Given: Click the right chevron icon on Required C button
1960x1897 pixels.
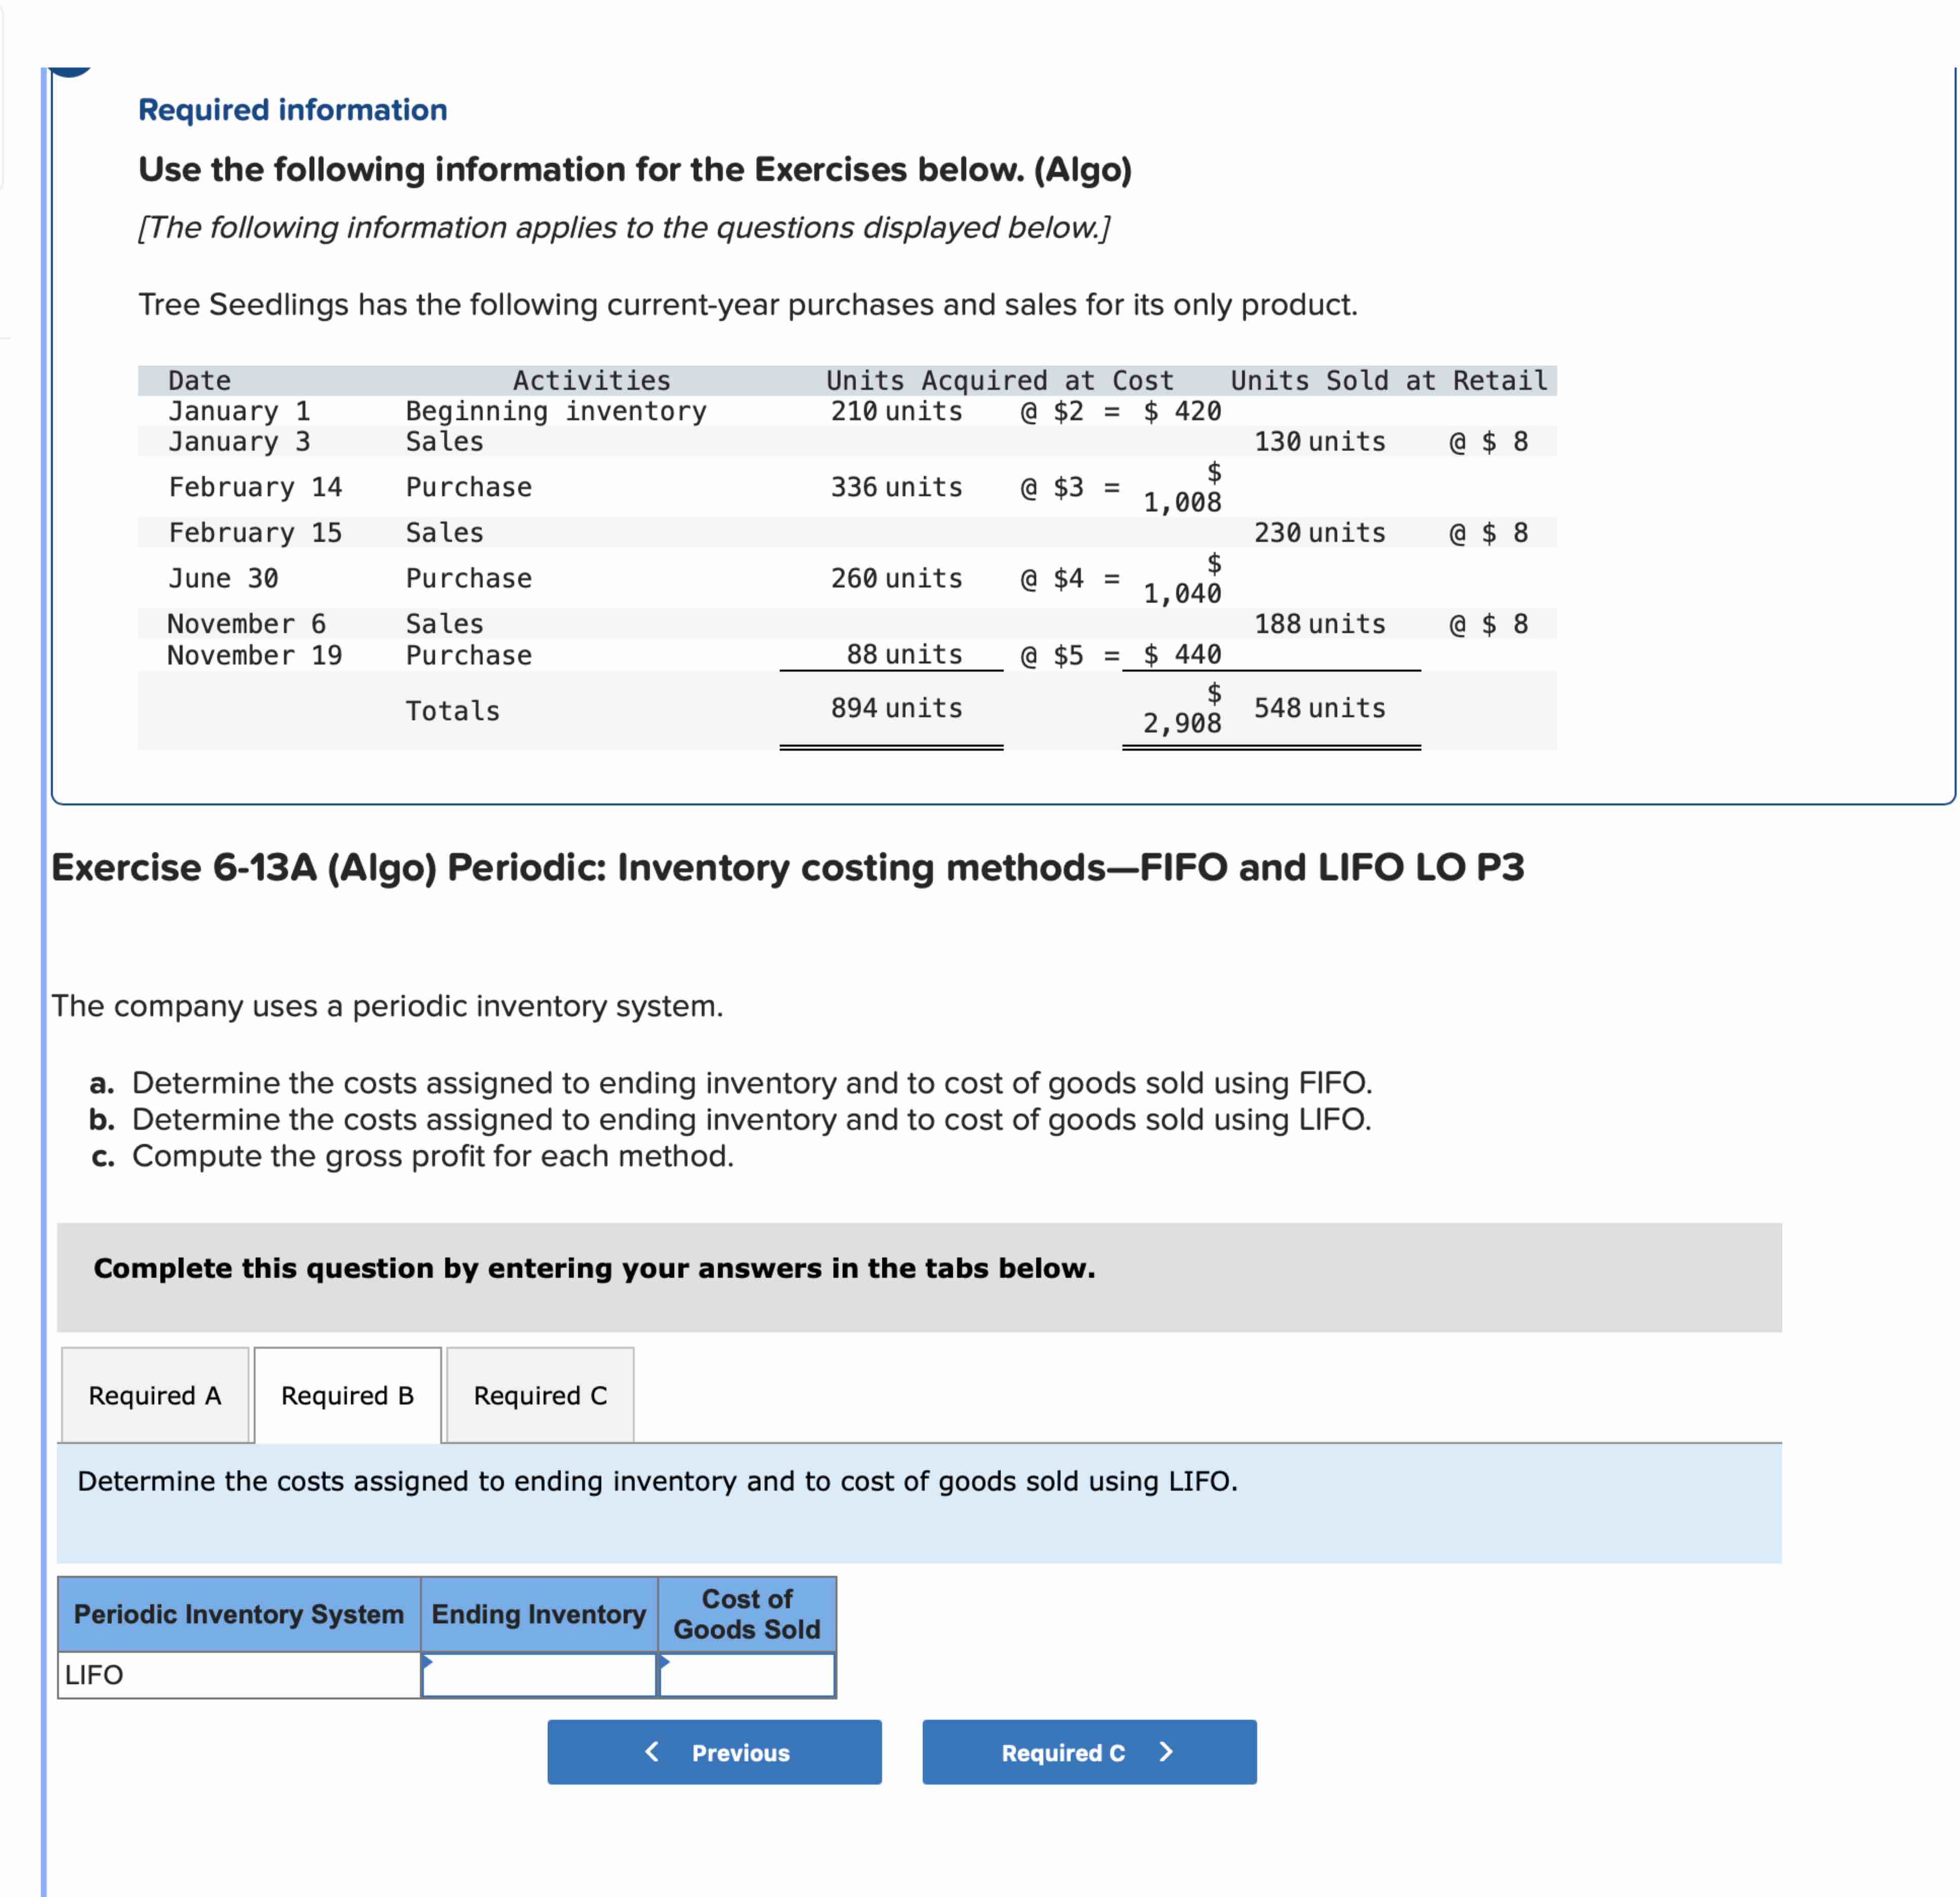Looking at the screenshot, I should pos(1165,1752).
